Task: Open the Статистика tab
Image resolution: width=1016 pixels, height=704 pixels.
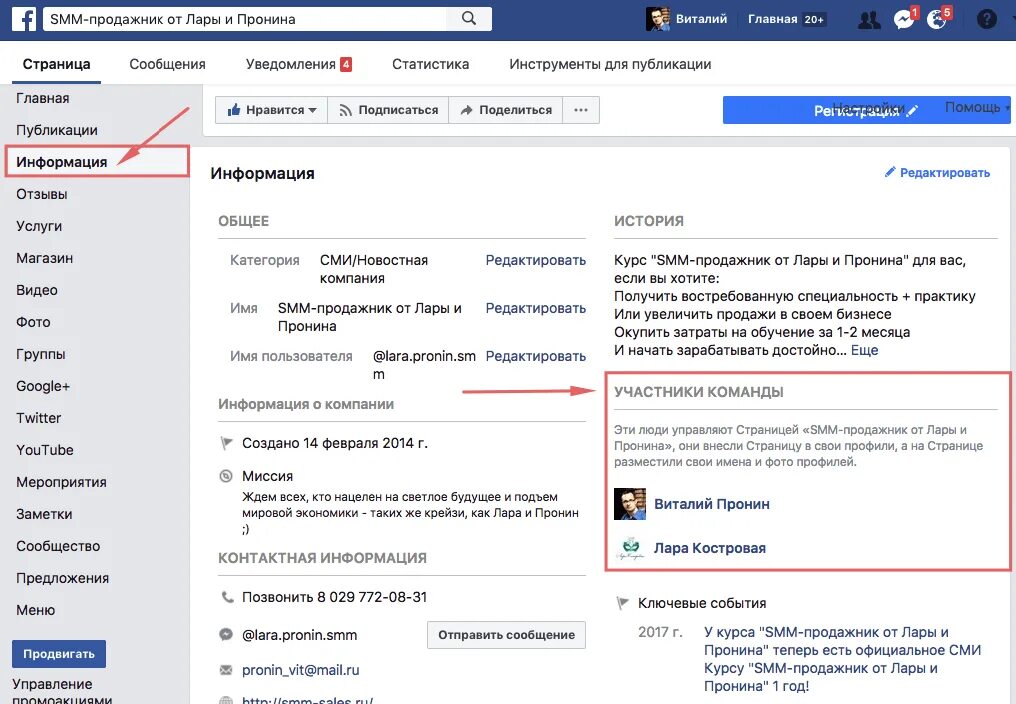Action: [x=430, y=64]
